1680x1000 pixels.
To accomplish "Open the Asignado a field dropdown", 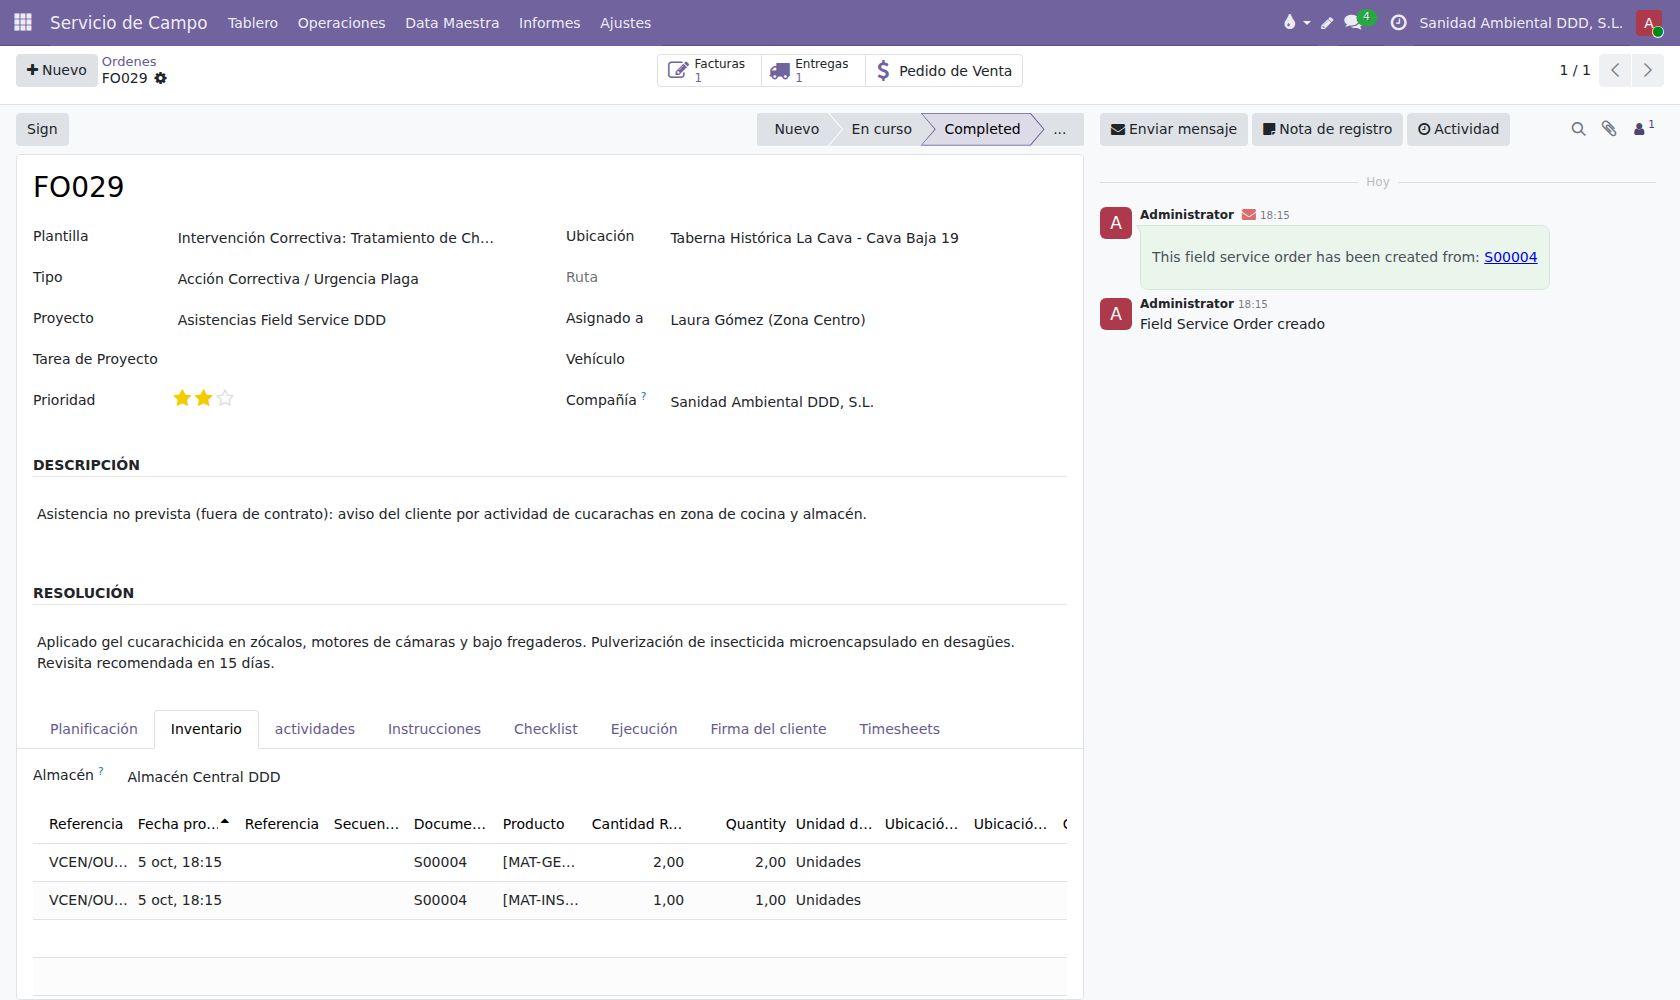I will coord(866,320).
